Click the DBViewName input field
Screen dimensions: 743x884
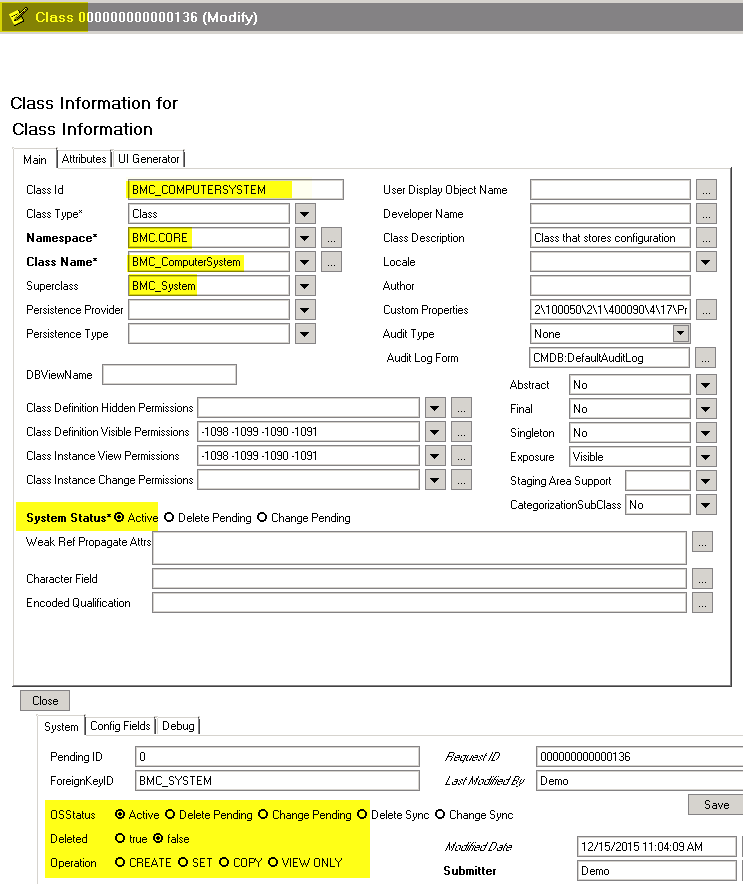click(169, 374)
